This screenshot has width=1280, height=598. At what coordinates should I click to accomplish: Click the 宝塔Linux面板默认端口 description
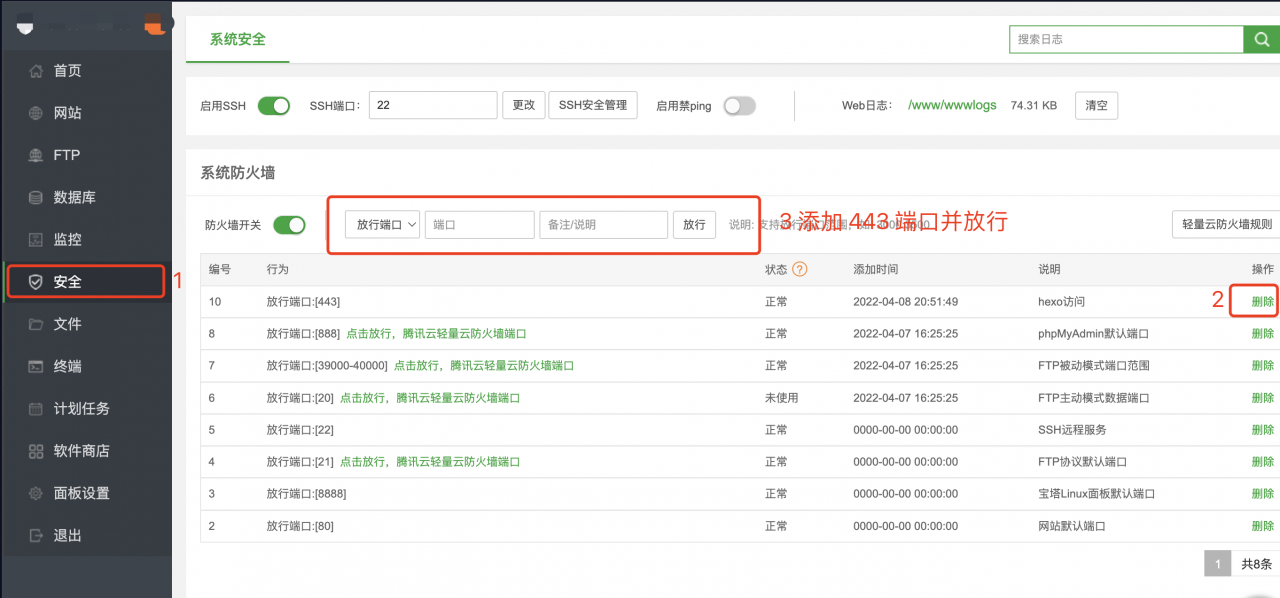1097,493
